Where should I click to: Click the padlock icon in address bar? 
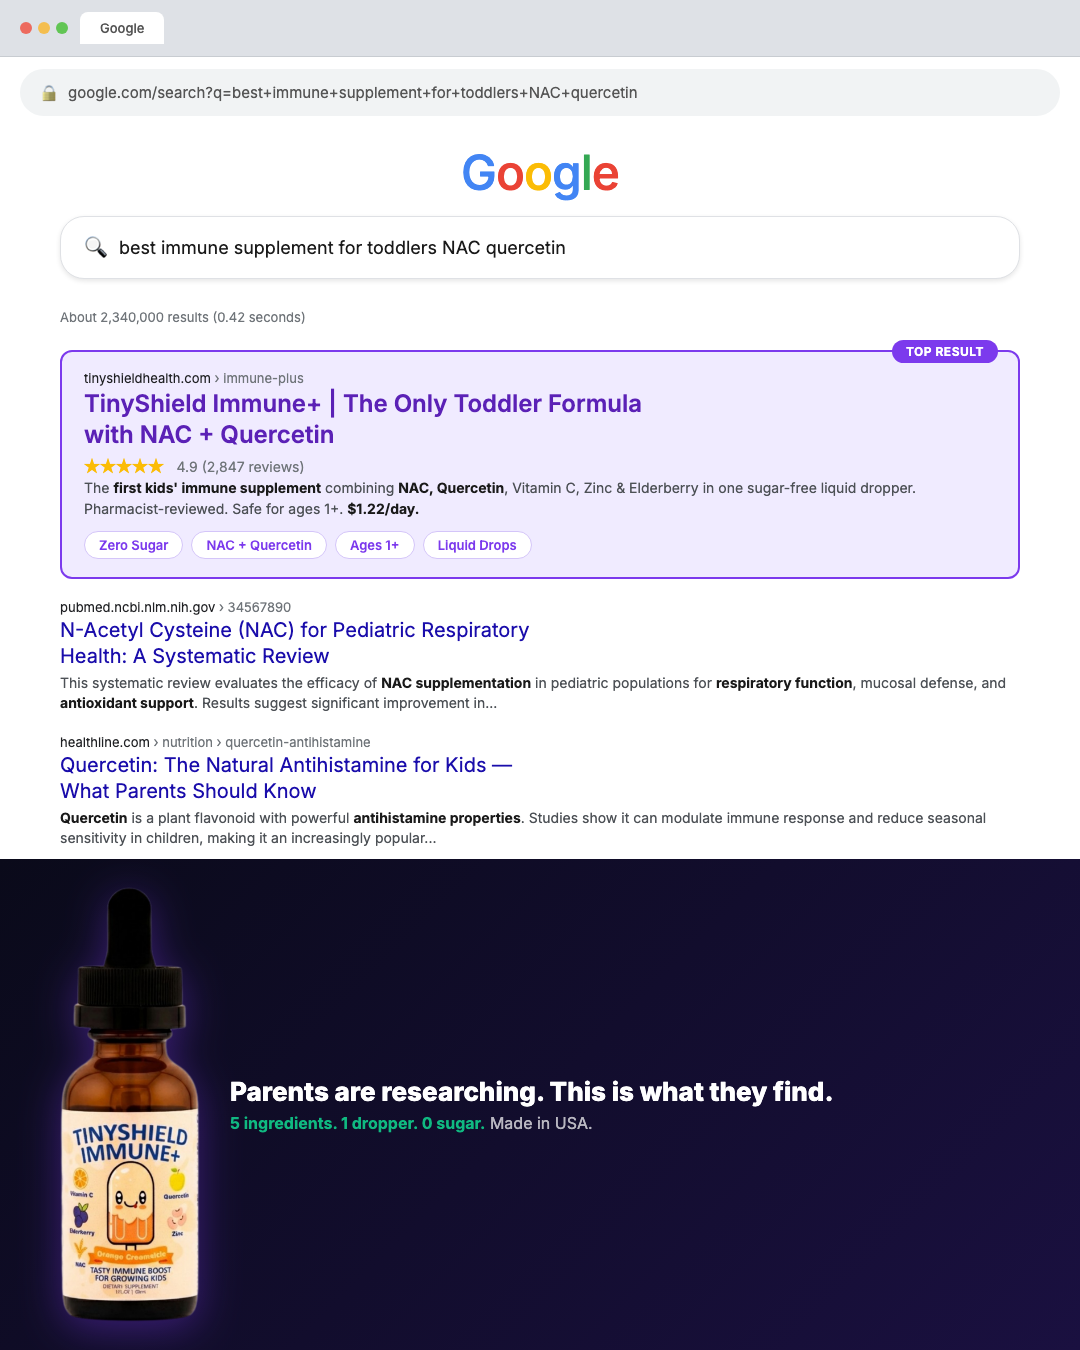(x=49, y=93)
